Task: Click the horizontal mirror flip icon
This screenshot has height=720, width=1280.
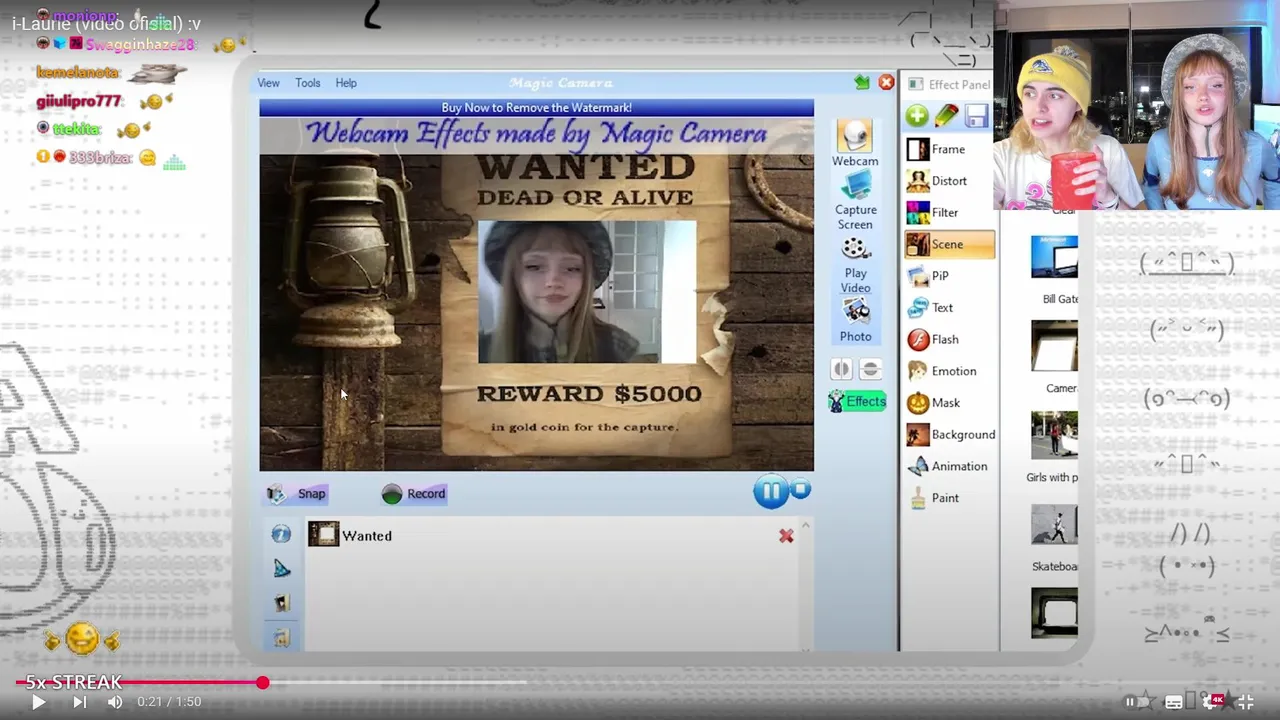Action: click(x=841, y=370)
